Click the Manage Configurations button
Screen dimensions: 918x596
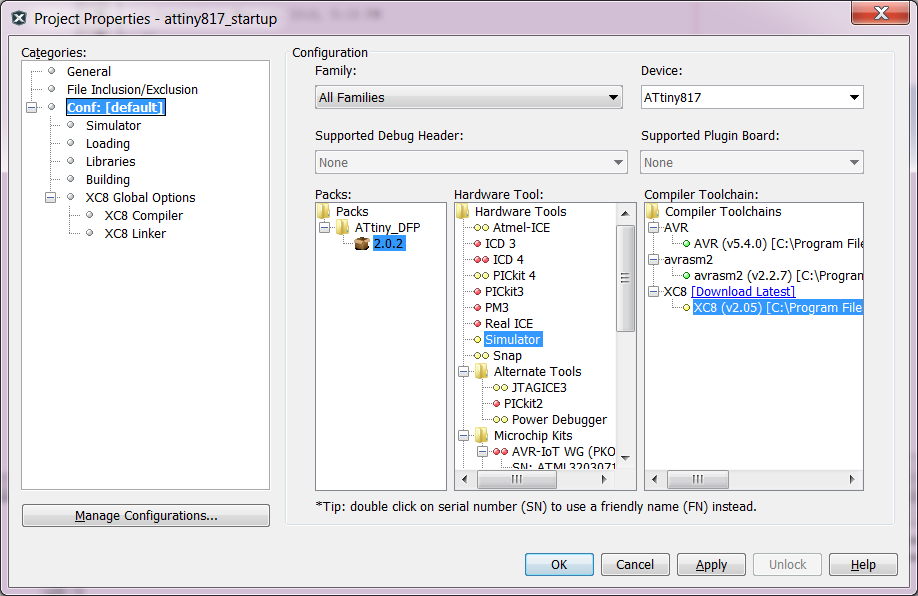coord(146,515)
